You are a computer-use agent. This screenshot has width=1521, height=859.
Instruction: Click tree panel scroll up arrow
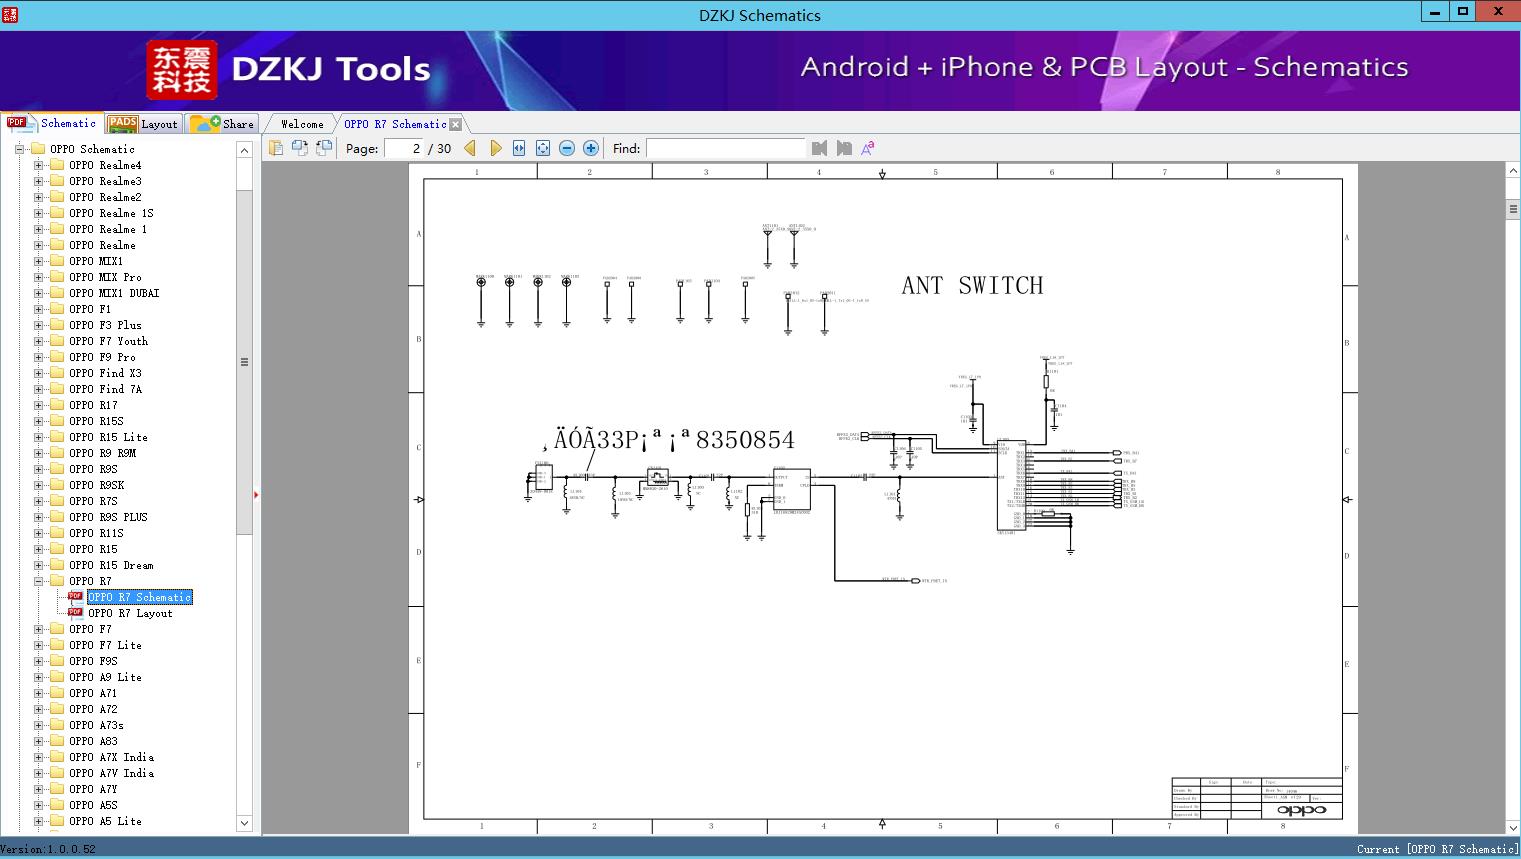[x=244, y=150]
